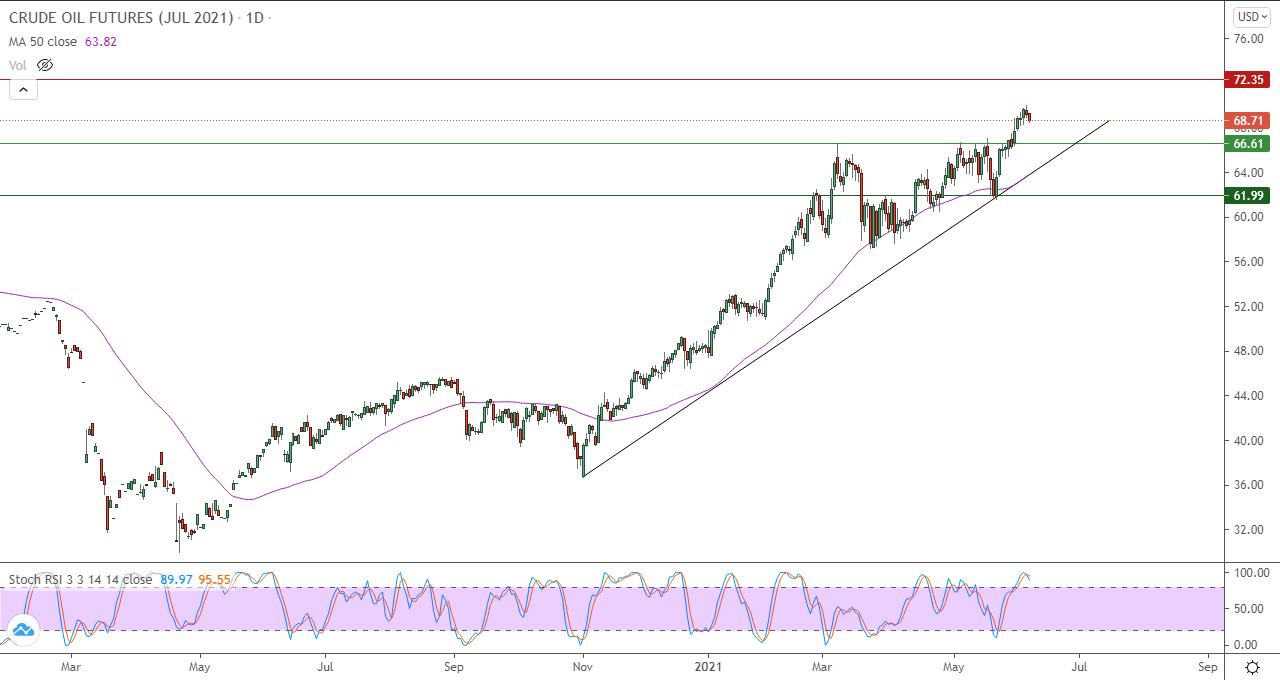The image size is (1280, 680).
Task: Click the 72.35 price level label
Action: click(1250, 79)
